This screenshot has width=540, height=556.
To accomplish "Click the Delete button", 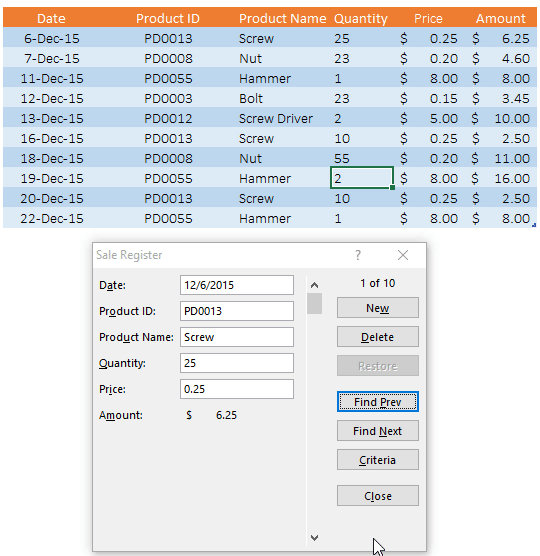I will point(378,337).
